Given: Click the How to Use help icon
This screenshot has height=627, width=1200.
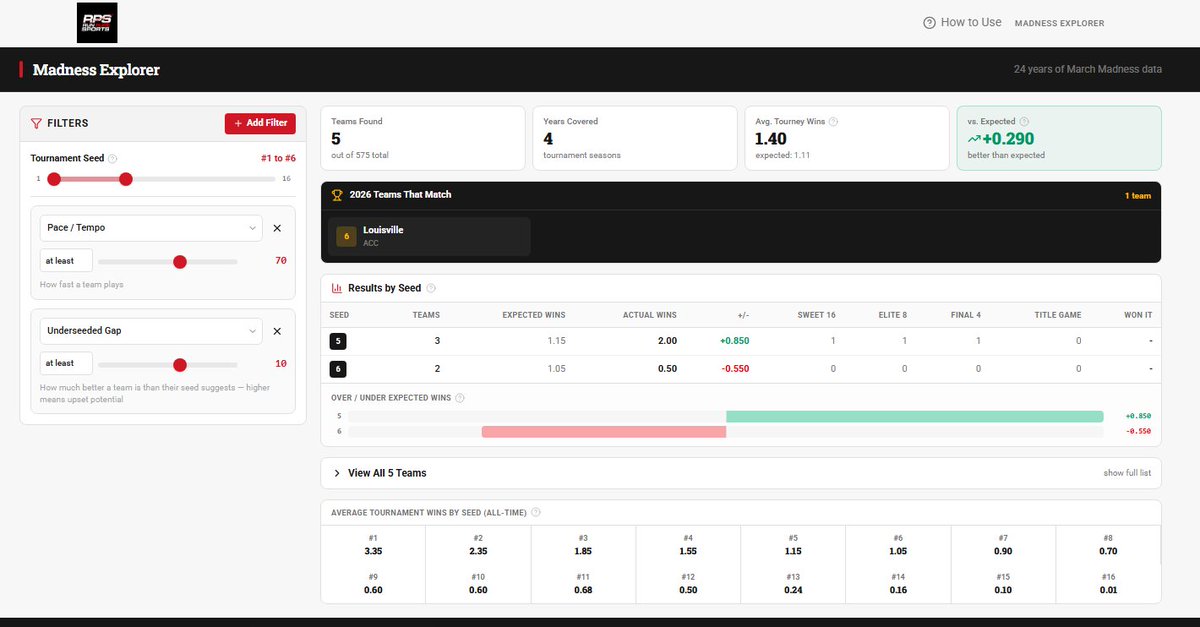Looking at the screenshot, I should [929, 22].
